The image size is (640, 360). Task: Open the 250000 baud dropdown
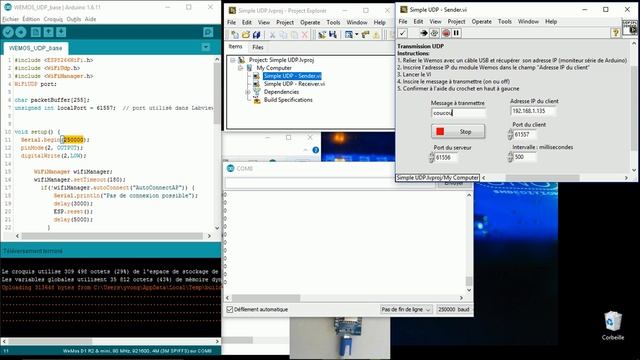pos(454,310)
